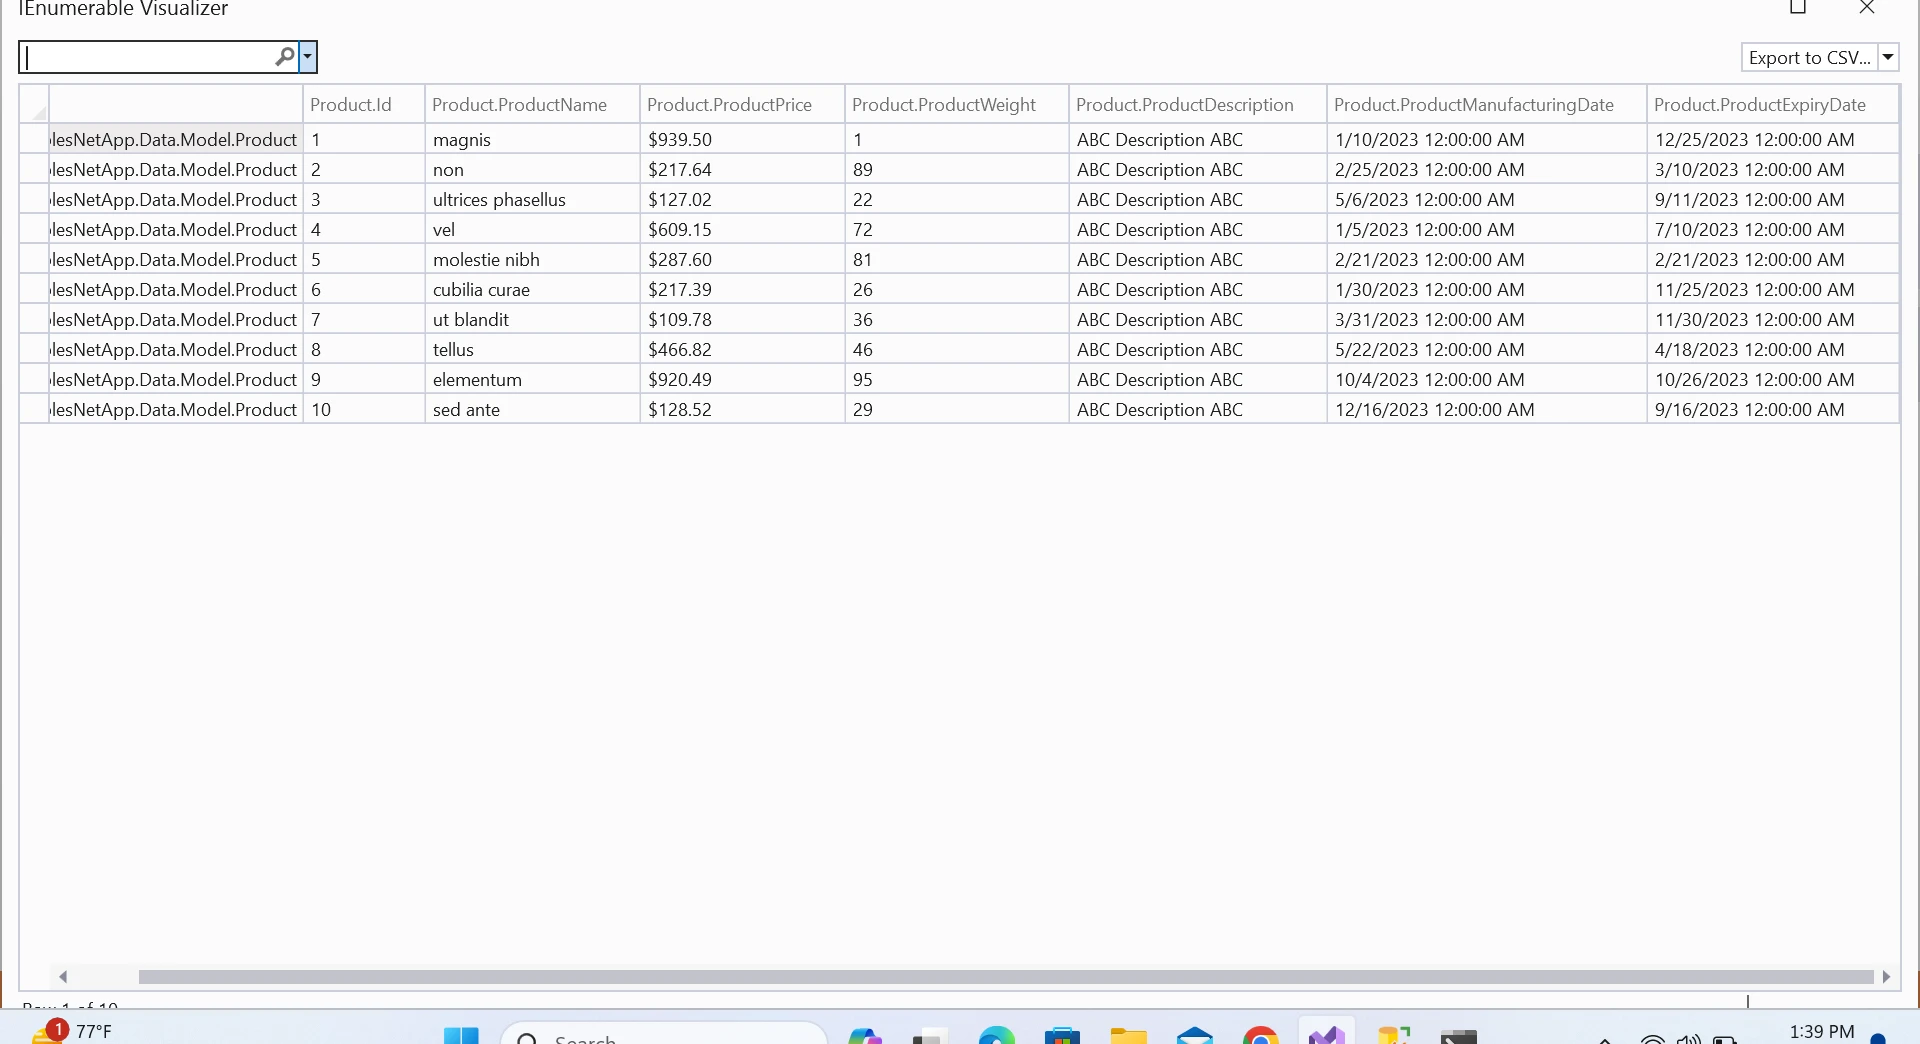Select the $287.60 price cell
The image size is (1920, 1044).
742,259
